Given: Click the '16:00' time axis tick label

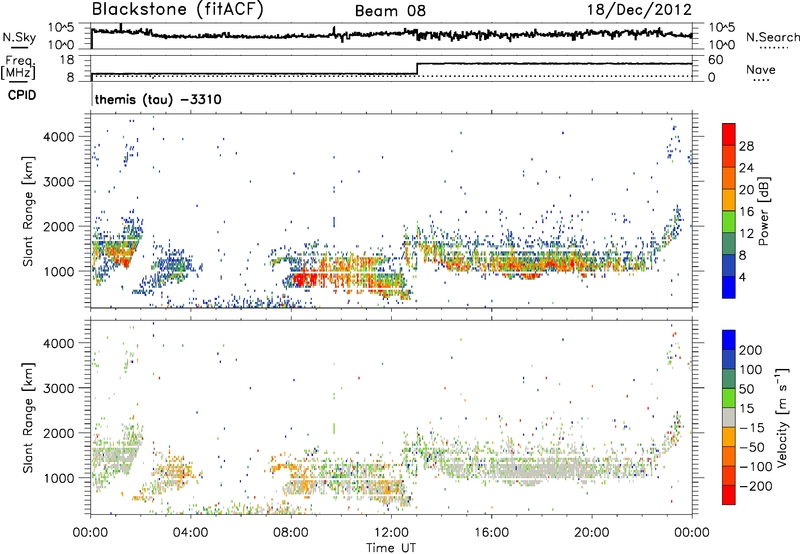Looking at the screenshot, I should click(491, 533).
